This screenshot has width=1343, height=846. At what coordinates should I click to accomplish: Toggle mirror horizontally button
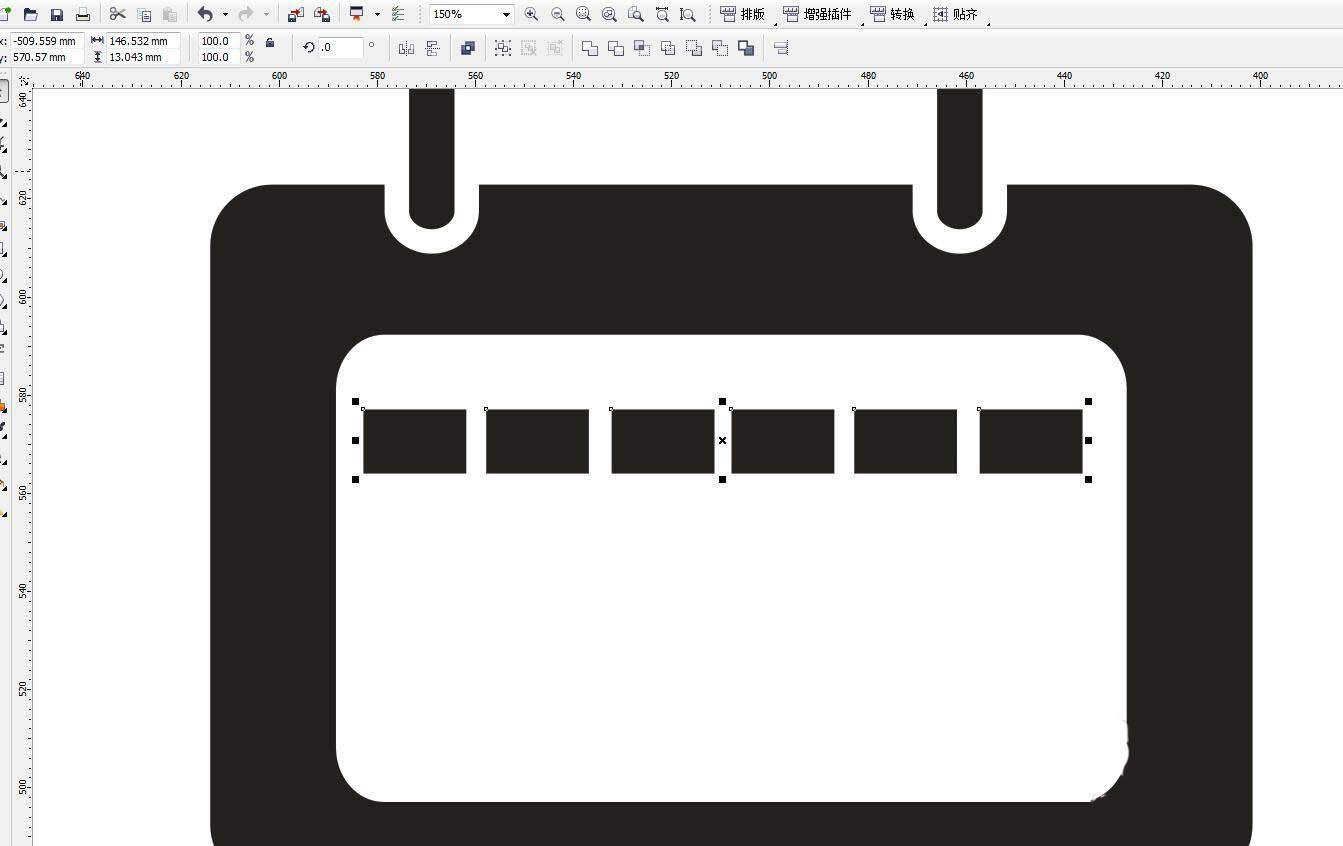point(406,48)
